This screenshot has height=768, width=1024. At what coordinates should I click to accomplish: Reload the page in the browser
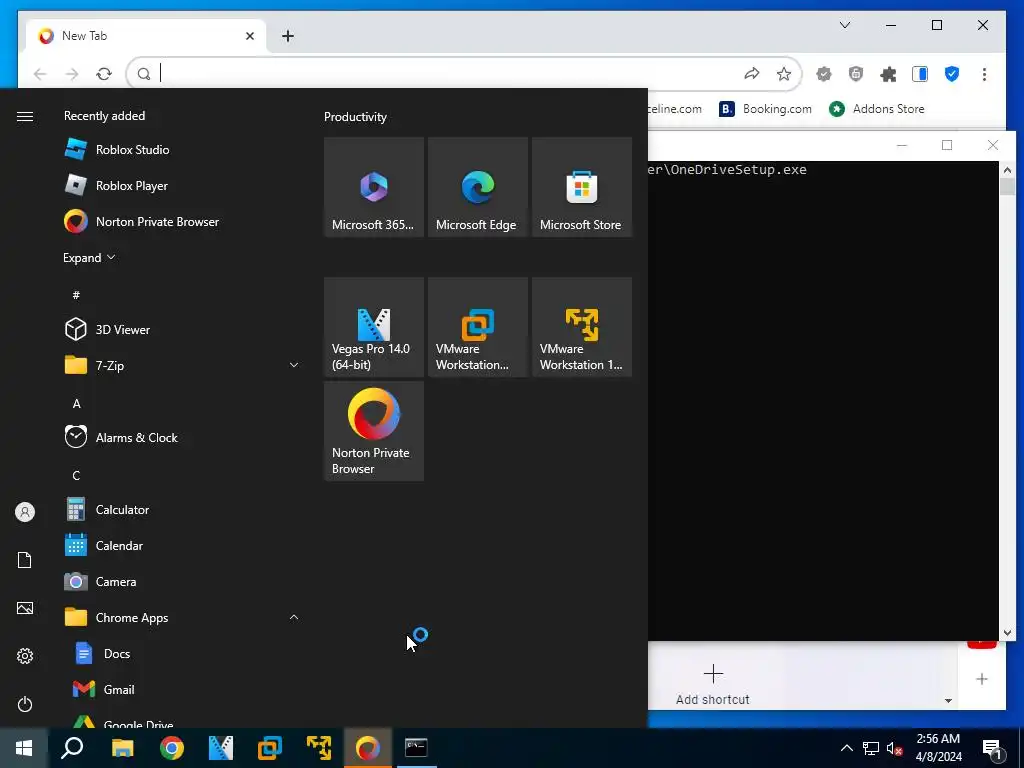click(x=104, y=74)
